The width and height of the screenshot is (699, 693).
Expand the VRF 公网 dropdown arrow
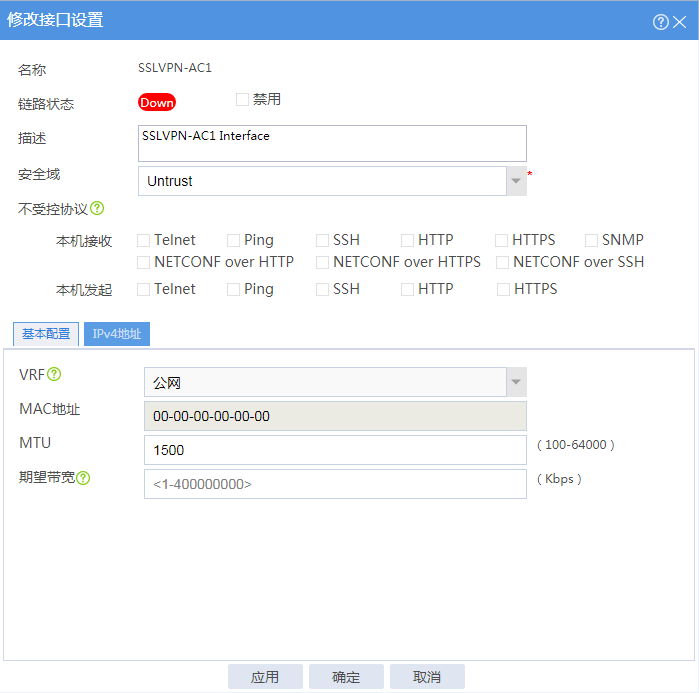[x=516, y=382]
